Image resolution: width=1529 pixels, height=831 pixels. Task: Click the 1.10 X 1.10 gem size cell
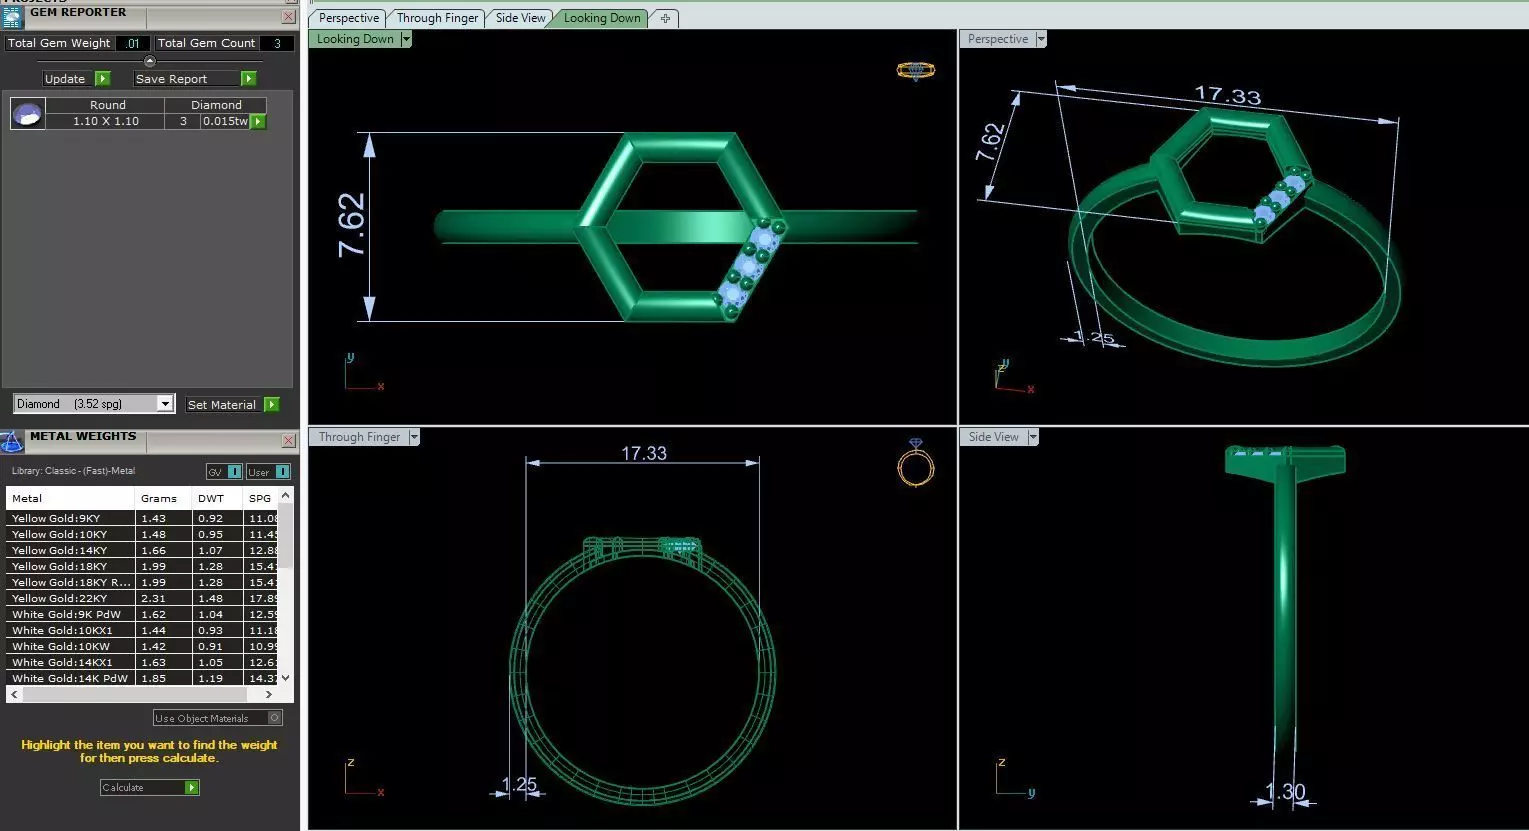106,121
